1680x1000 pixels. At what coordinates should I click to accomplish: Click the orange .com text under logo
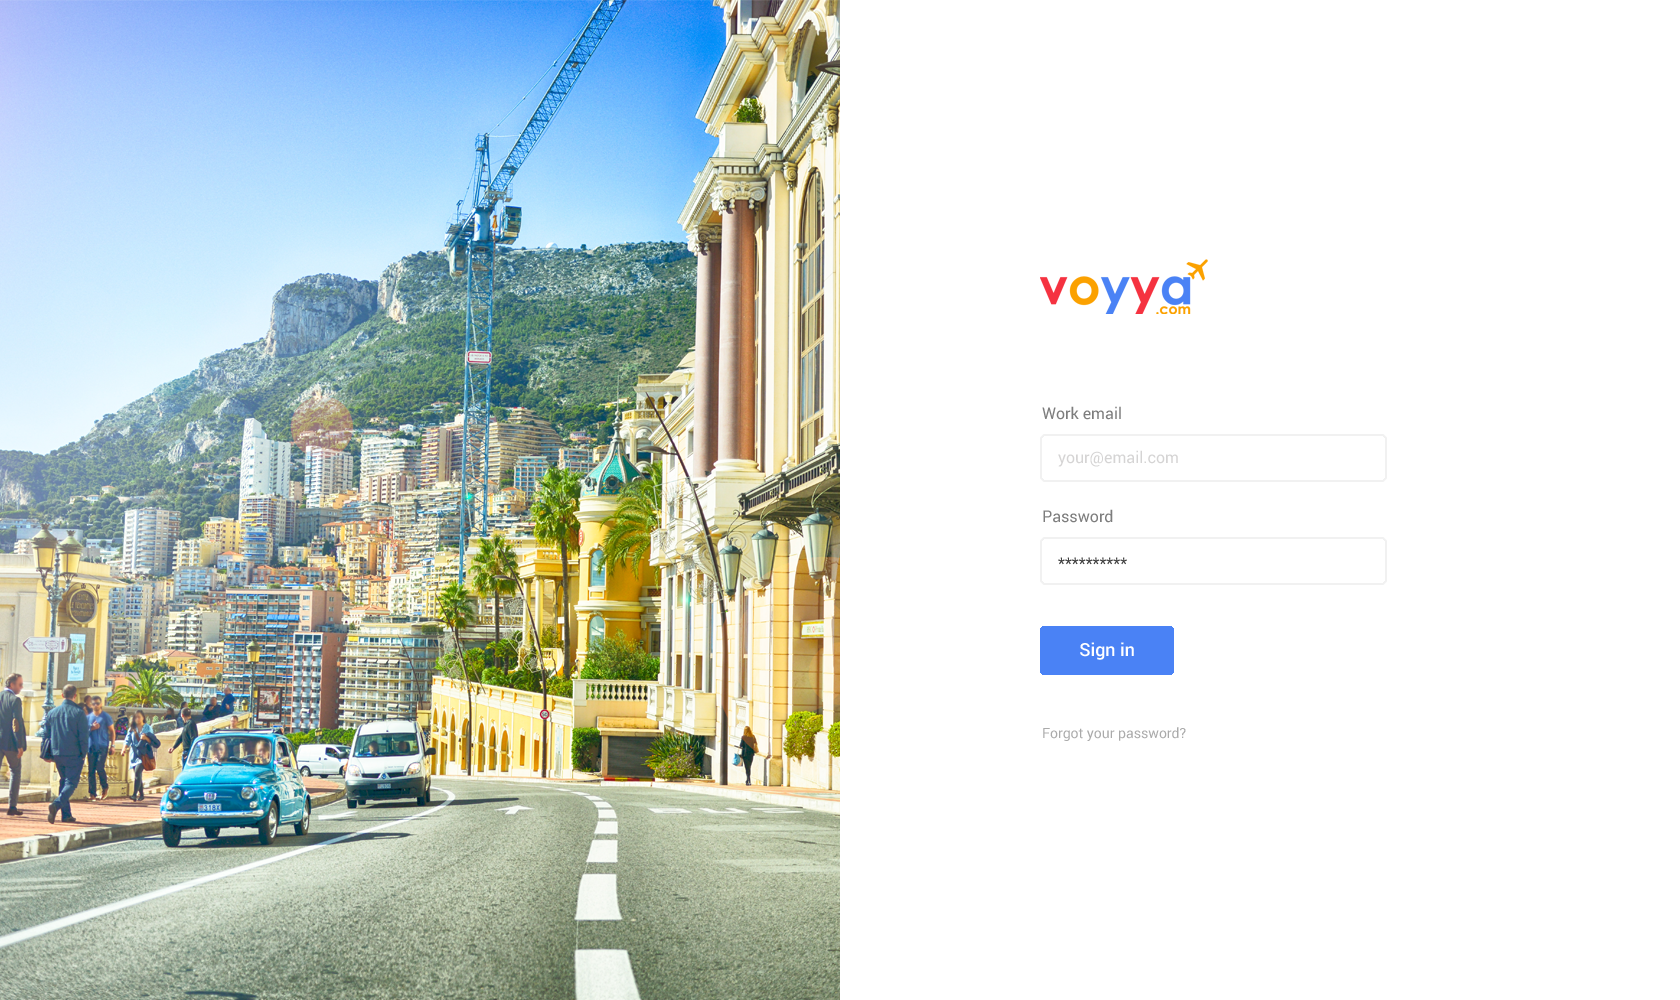point(1174,310)
